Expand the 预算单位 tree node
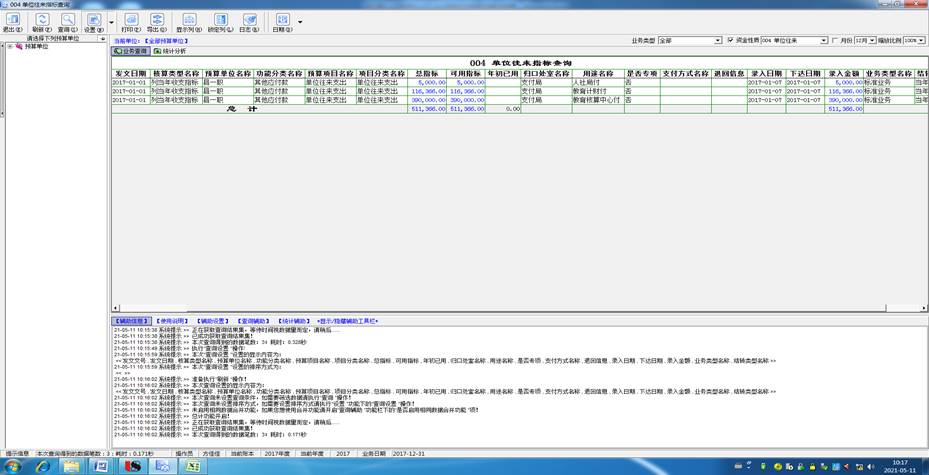Image resolution: width=929 pixels, height=475 pixels. [x=10, y=46]
